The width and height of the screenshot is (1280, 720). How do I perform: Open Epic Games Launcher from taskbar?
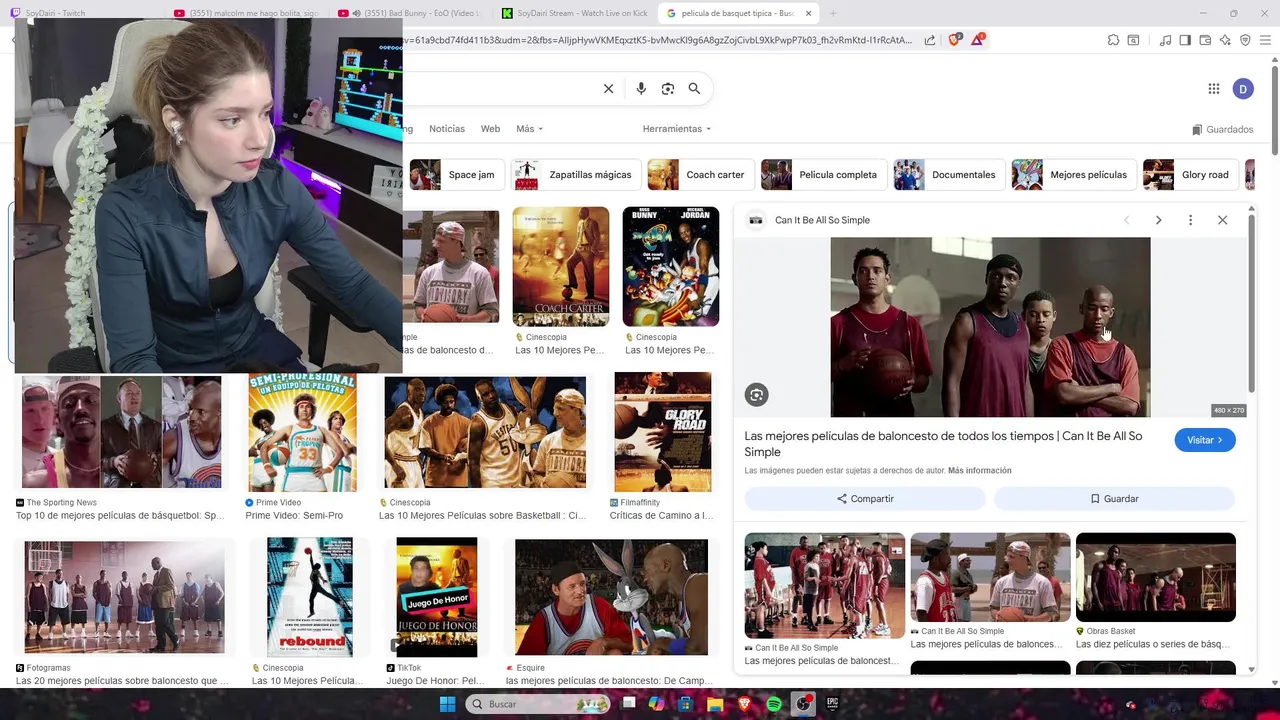click(832, 704)
